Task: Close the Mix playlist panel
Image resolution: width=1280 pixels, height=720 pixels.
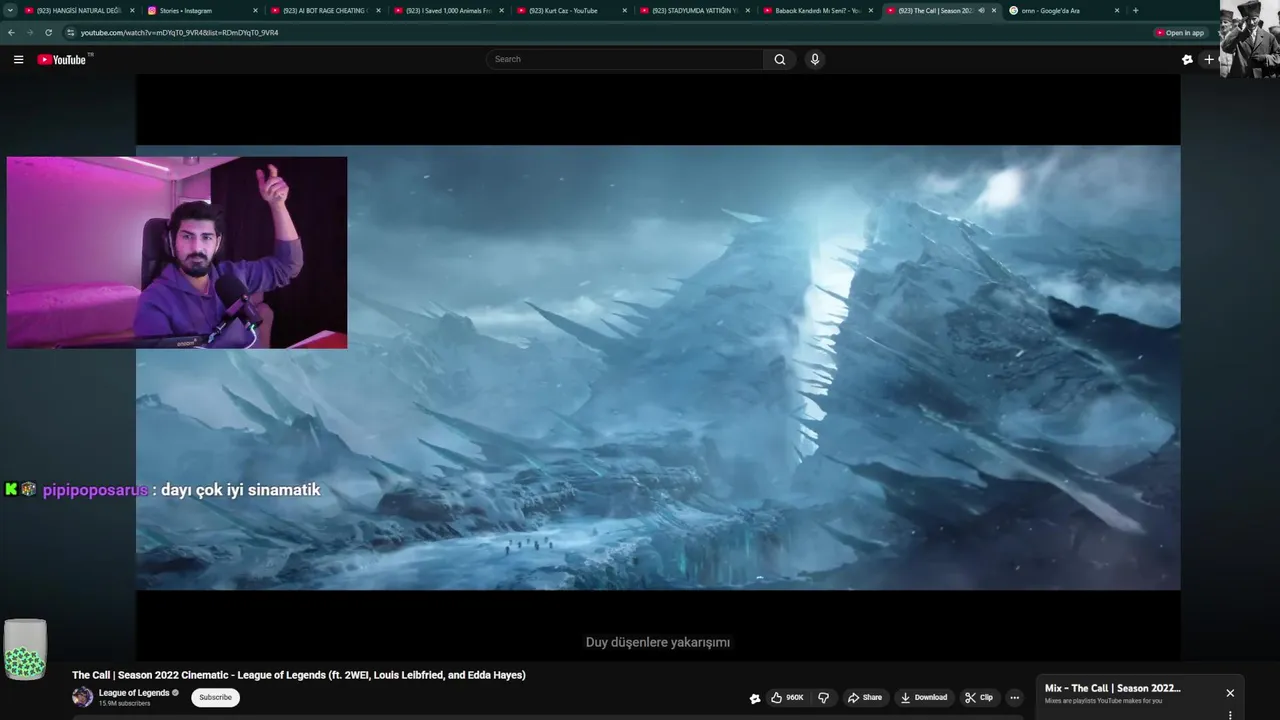Action: click(1230, 693)
